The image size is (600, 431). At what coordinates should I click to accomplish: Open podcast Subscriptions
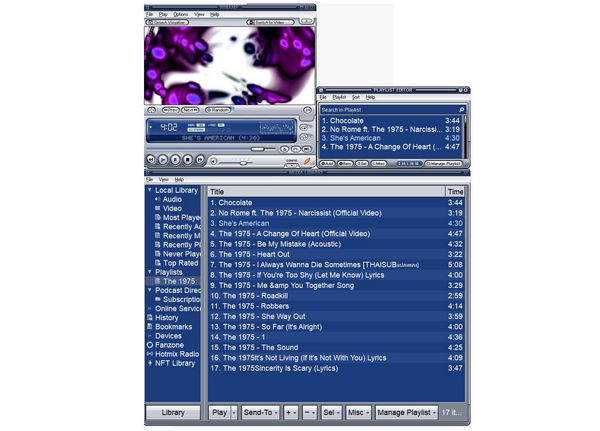click(x=178, y=299)
